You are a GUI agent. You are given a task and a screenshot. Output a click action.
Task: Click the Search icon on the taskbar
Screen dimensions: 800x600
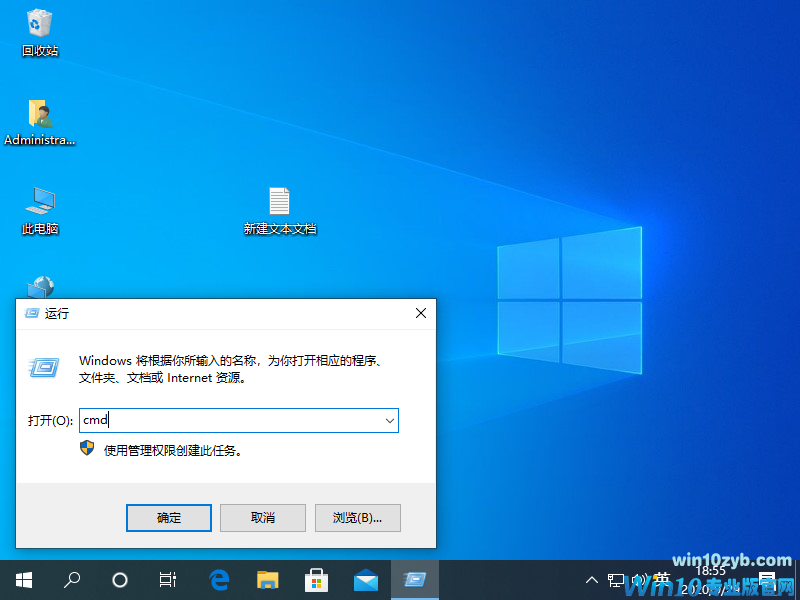point(70,580)
